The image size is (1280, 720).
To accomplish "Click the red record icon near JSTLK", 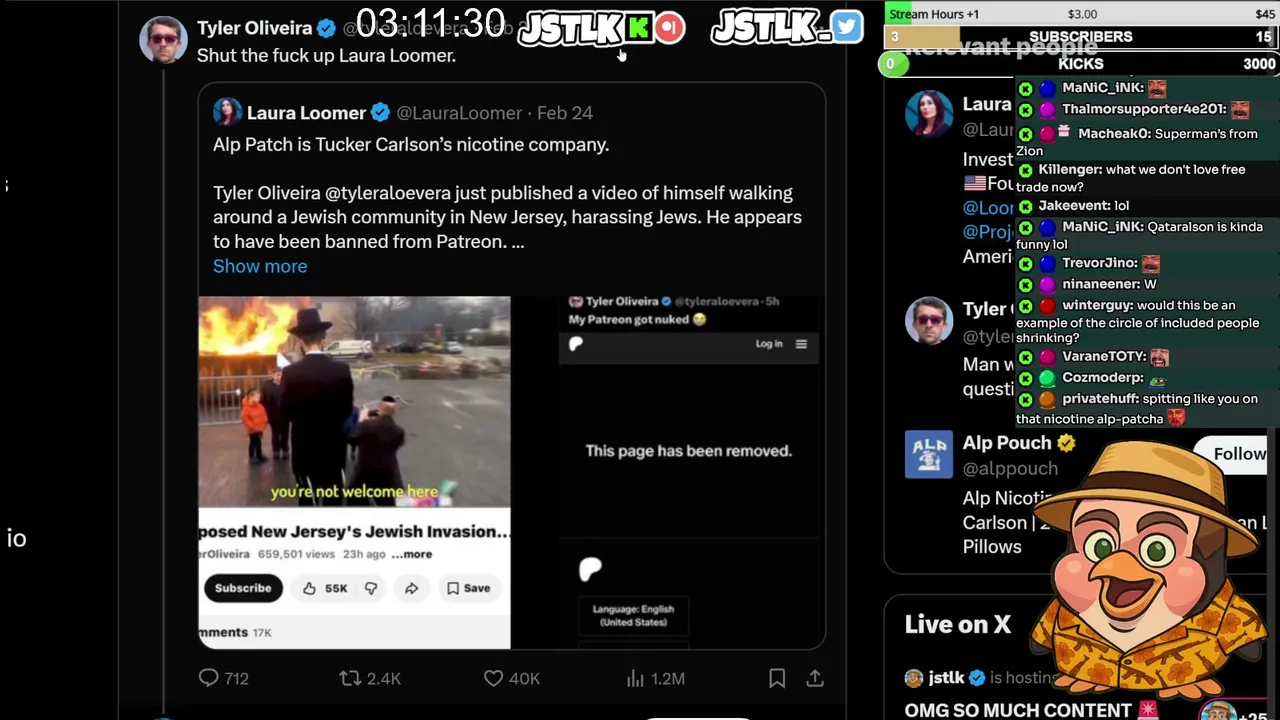I will pos(670,28).
